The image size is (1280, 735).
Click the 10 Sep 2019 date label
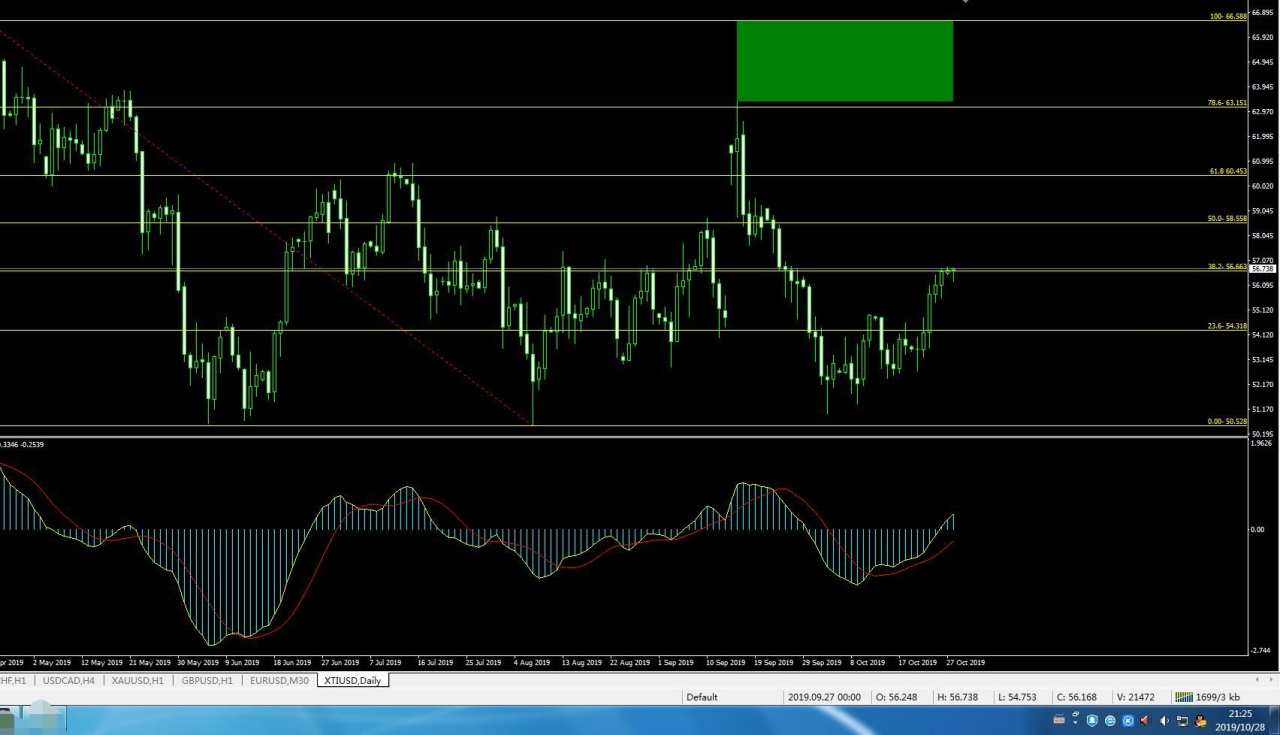725,662
